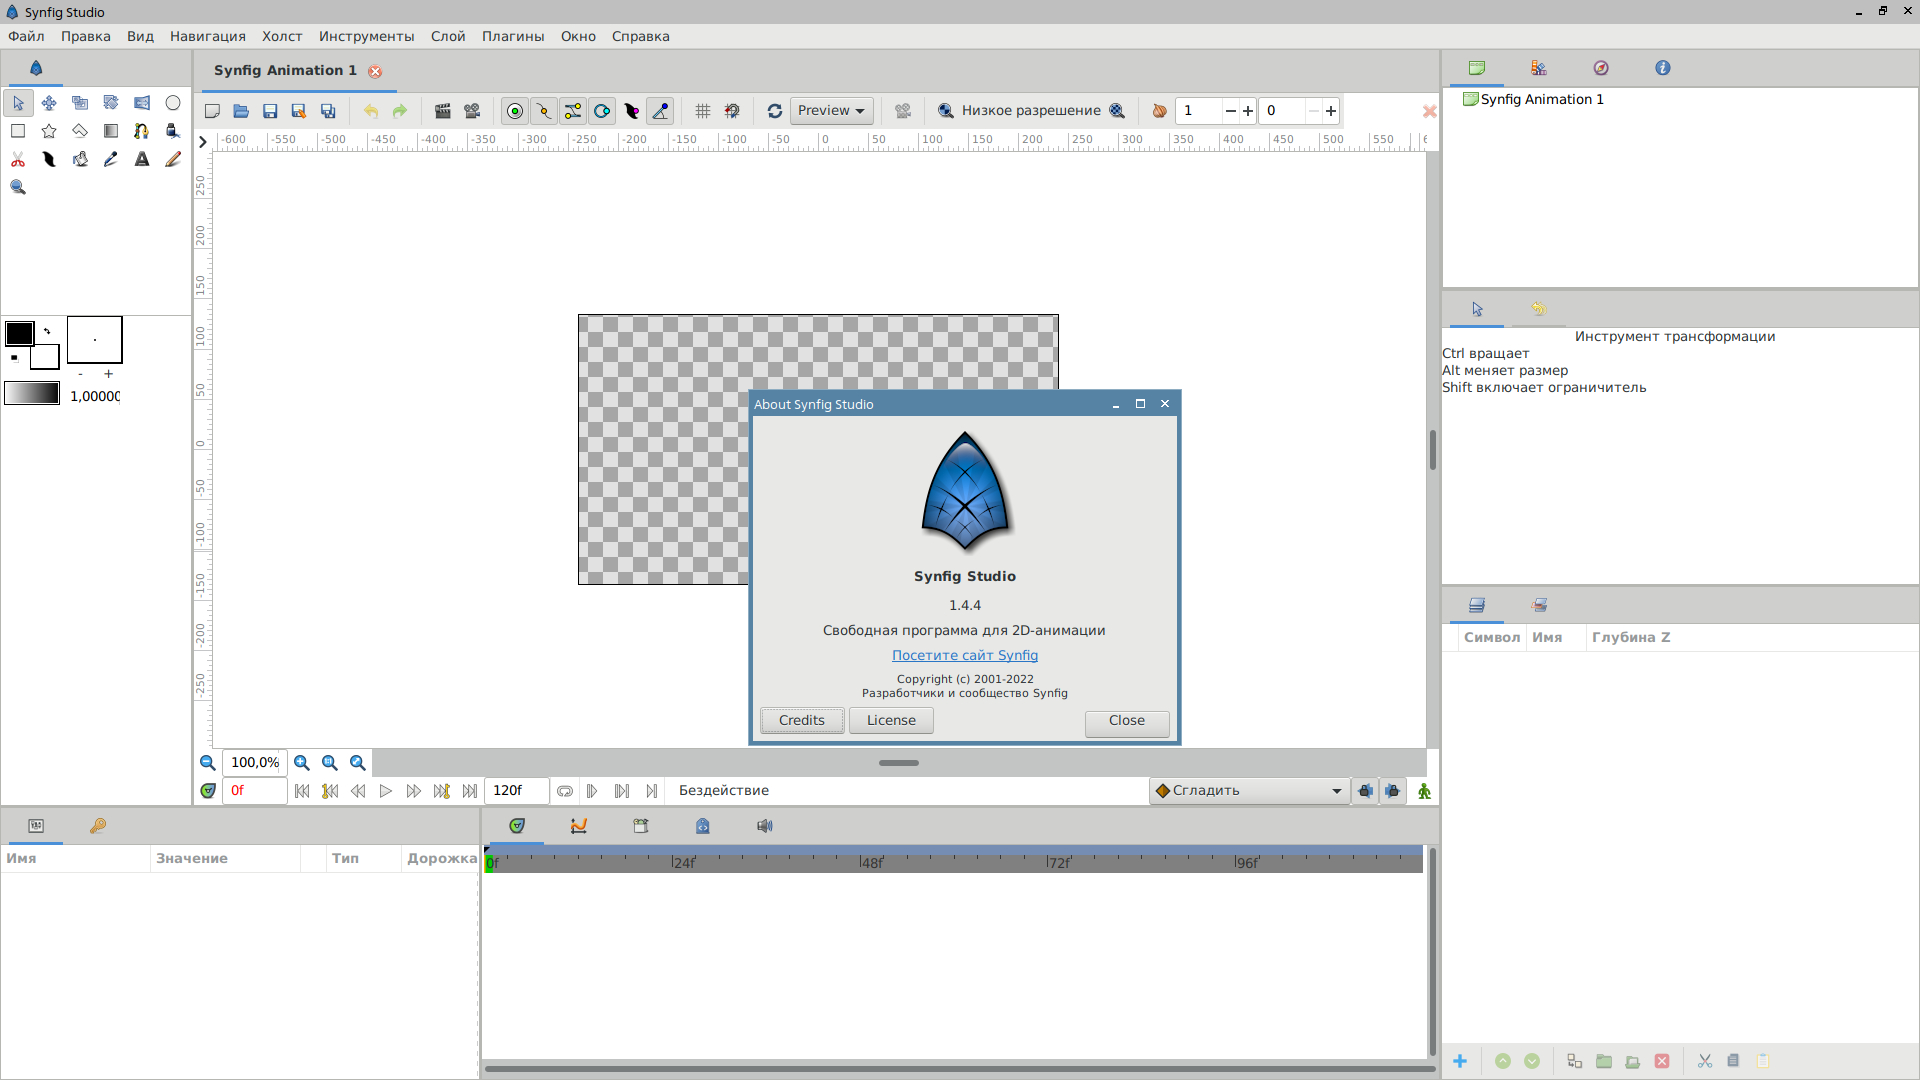Screen dimensions: 1920x1080
Task: Toggle radius handles display
Action: coord(602,111)
